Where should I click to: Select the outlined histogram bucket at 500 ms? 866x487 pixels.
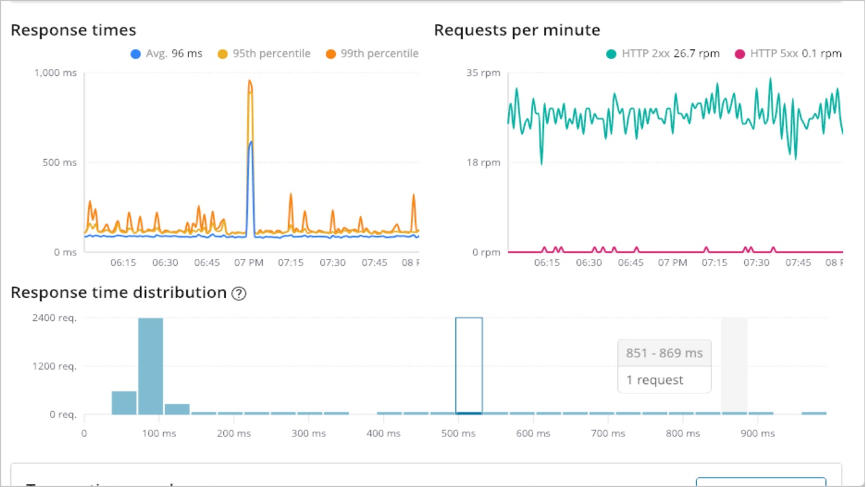click(x=469, y=366)
